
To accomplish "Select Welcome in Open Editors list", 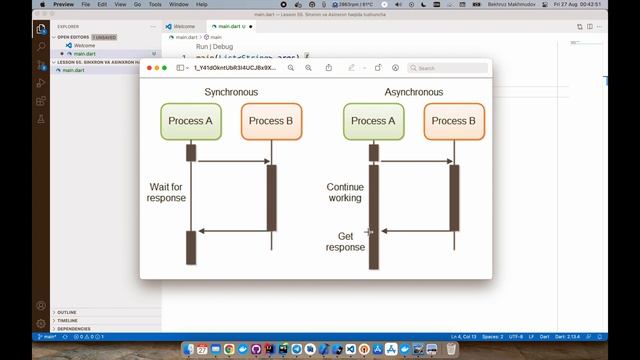I will point(106,45).
